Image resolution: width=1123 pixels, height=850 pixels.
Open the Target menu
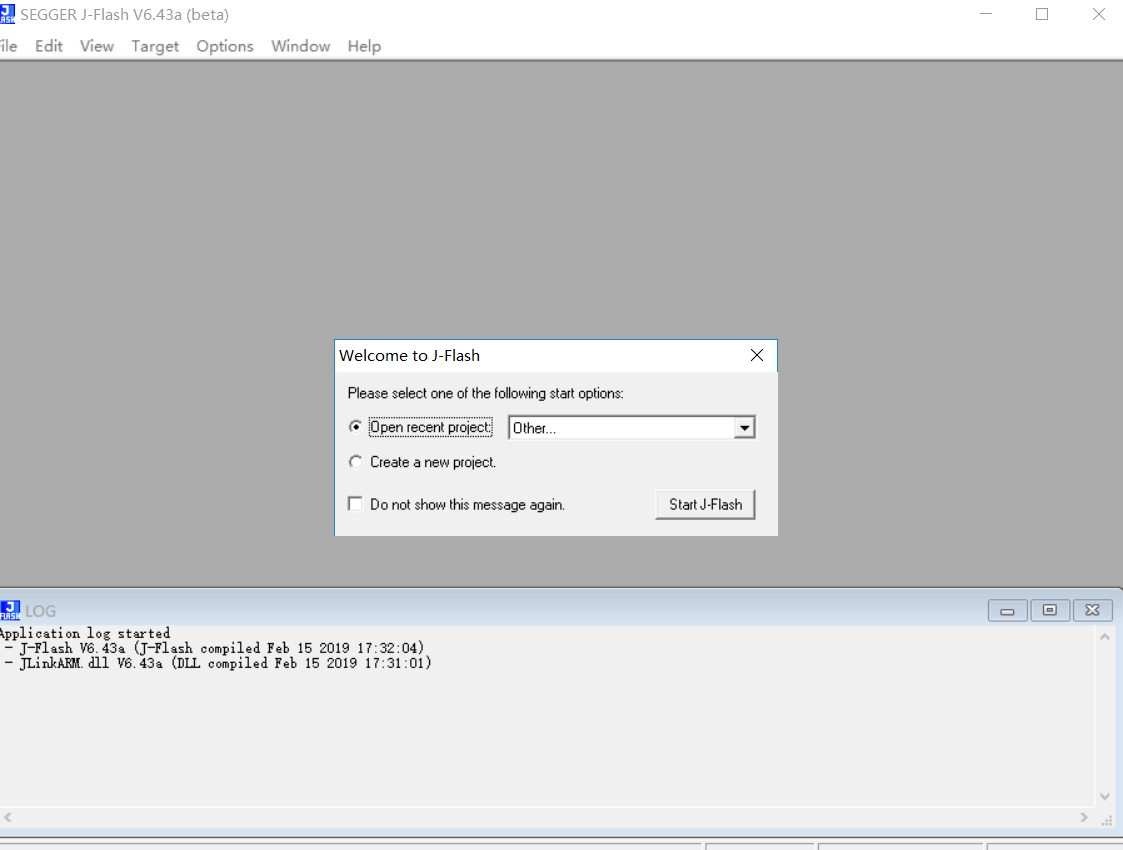point(155,47)
